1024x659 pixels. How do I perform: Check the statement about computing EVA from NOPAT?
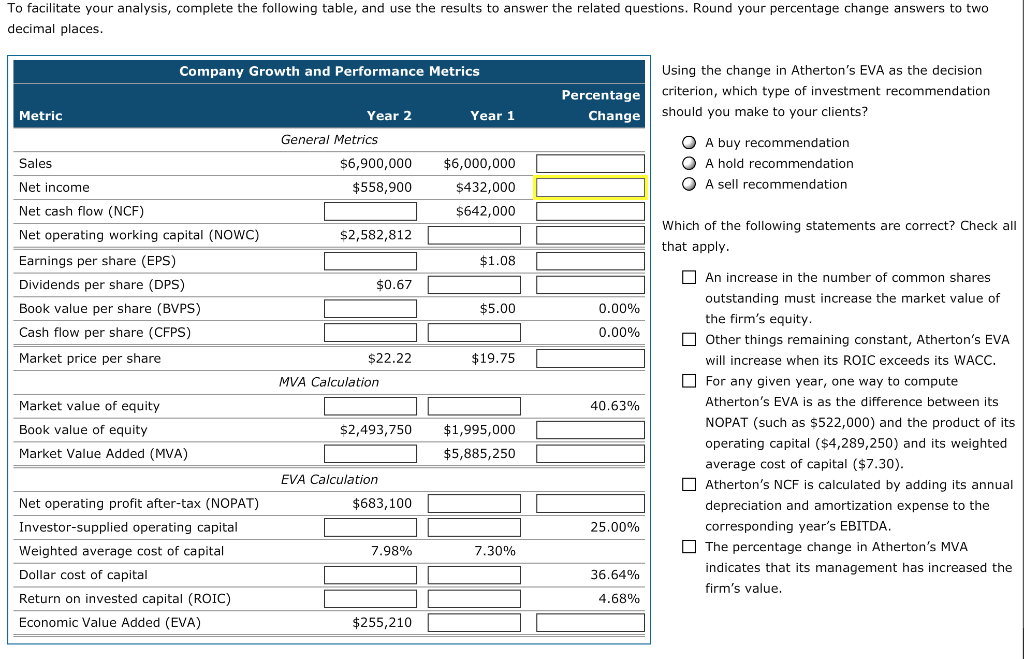click(x=689, y=380)
